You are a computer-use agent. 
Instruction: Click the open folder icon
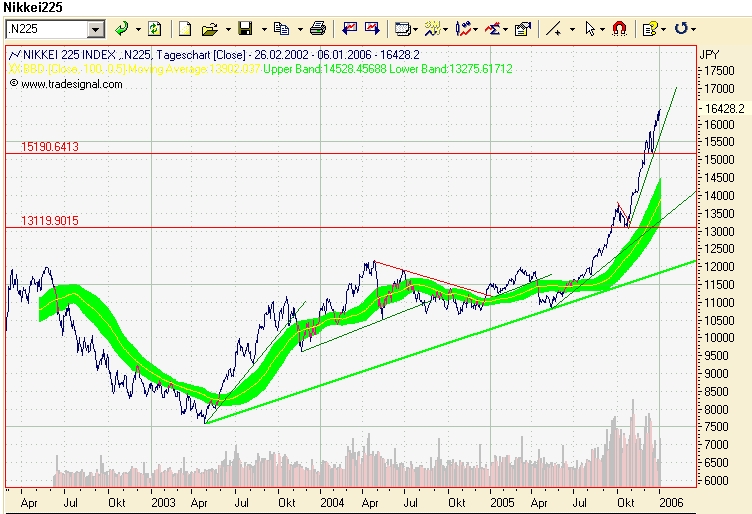point(210,29)
